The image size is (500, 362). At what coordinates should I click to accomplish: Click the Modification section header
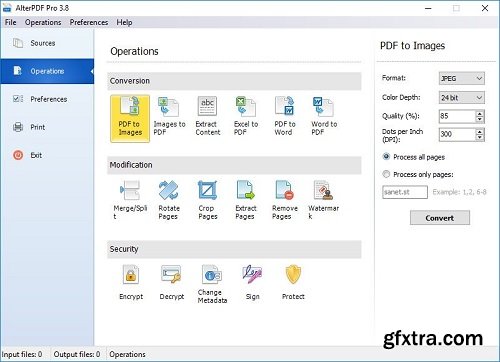[234, 165]
